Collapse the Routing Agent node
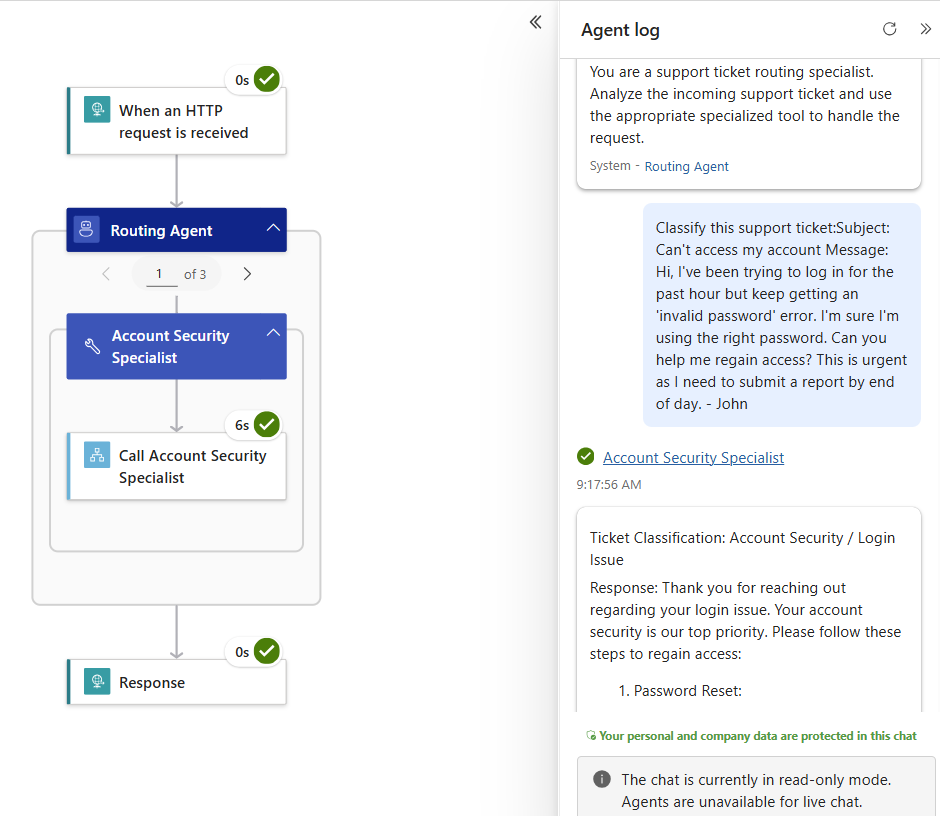Viewport: 940px width, 816px height. click(273, 229)
